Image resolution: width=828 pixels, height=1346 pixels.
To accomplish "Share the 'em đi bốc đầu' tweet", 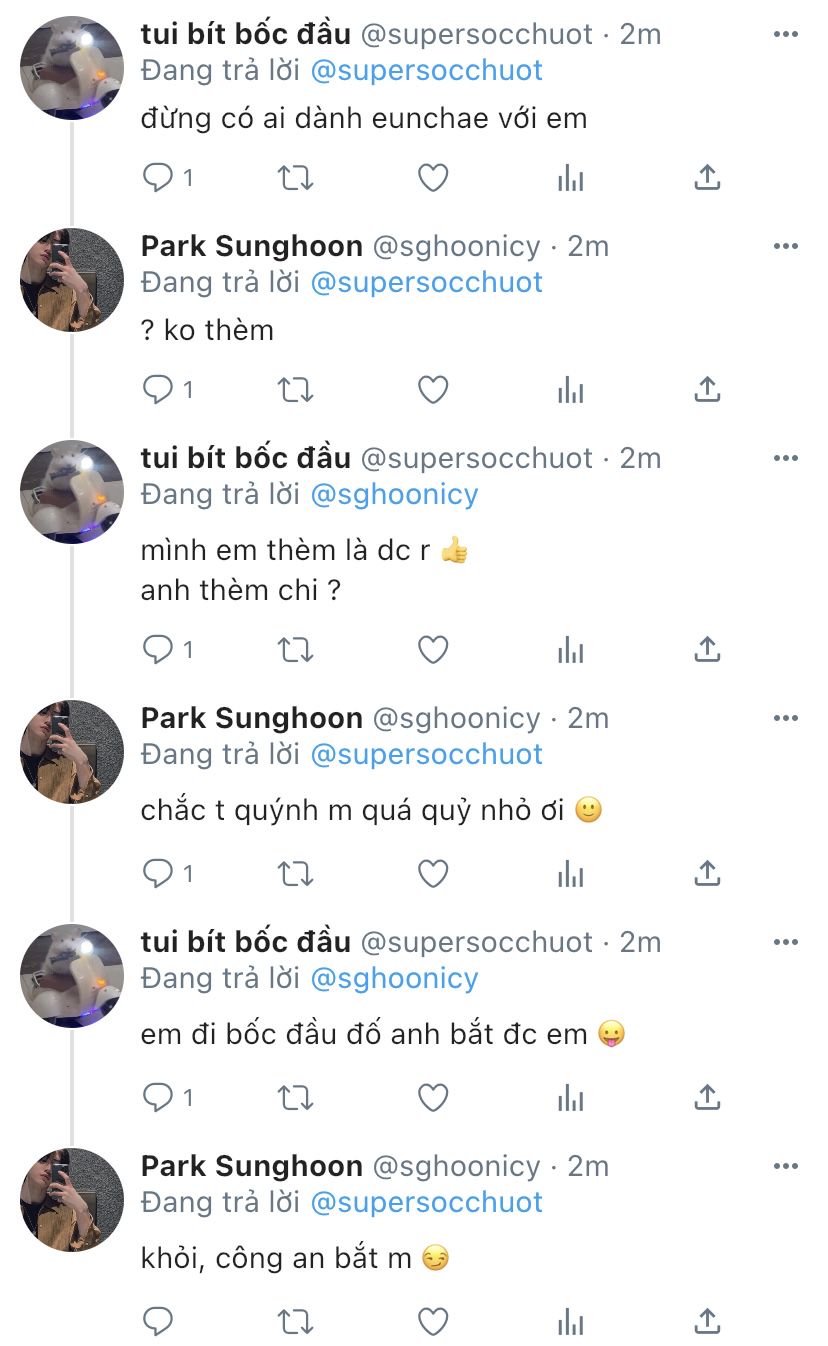I will point(707,1098).
